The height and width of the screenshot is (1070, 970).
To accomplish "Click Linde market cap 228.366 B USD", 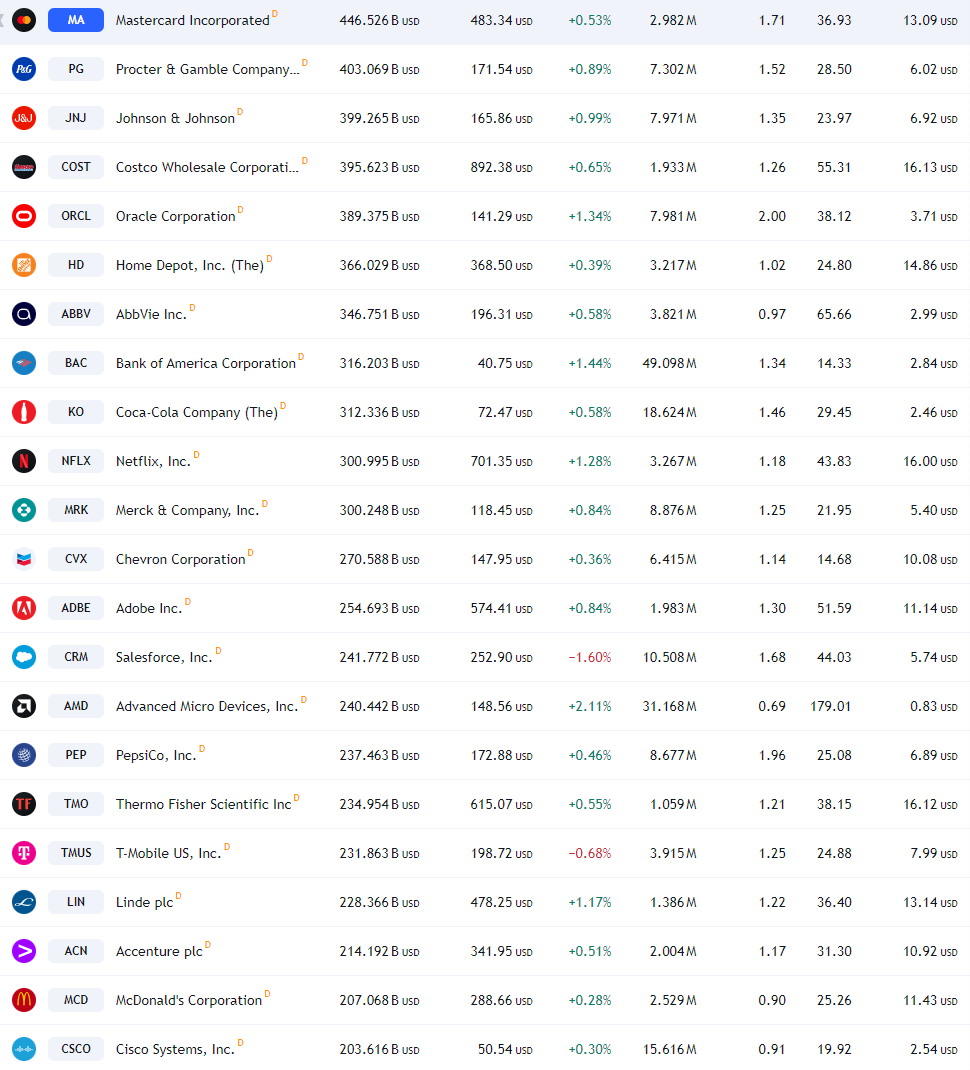I will click(380, 902).
